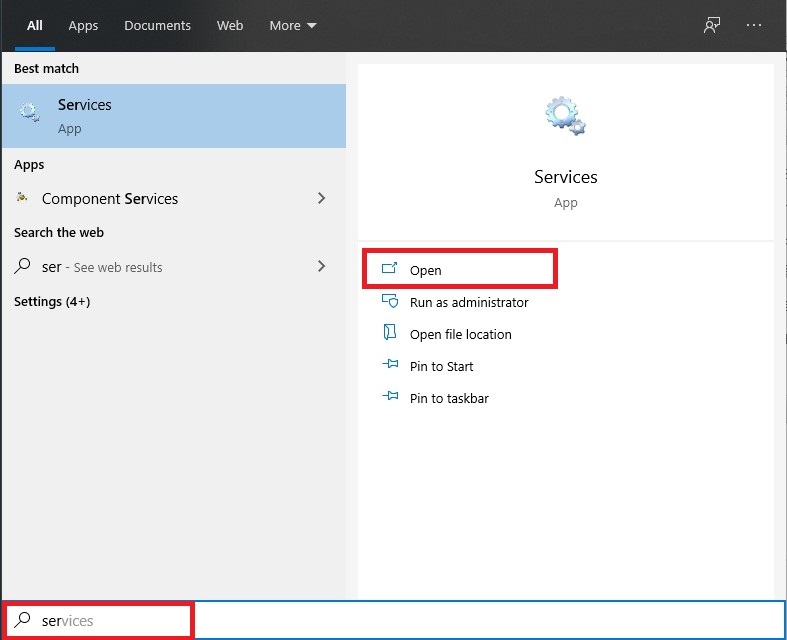787x640 pixels.
Task: Click the Component Services app icon
Action: click(22, 197)
